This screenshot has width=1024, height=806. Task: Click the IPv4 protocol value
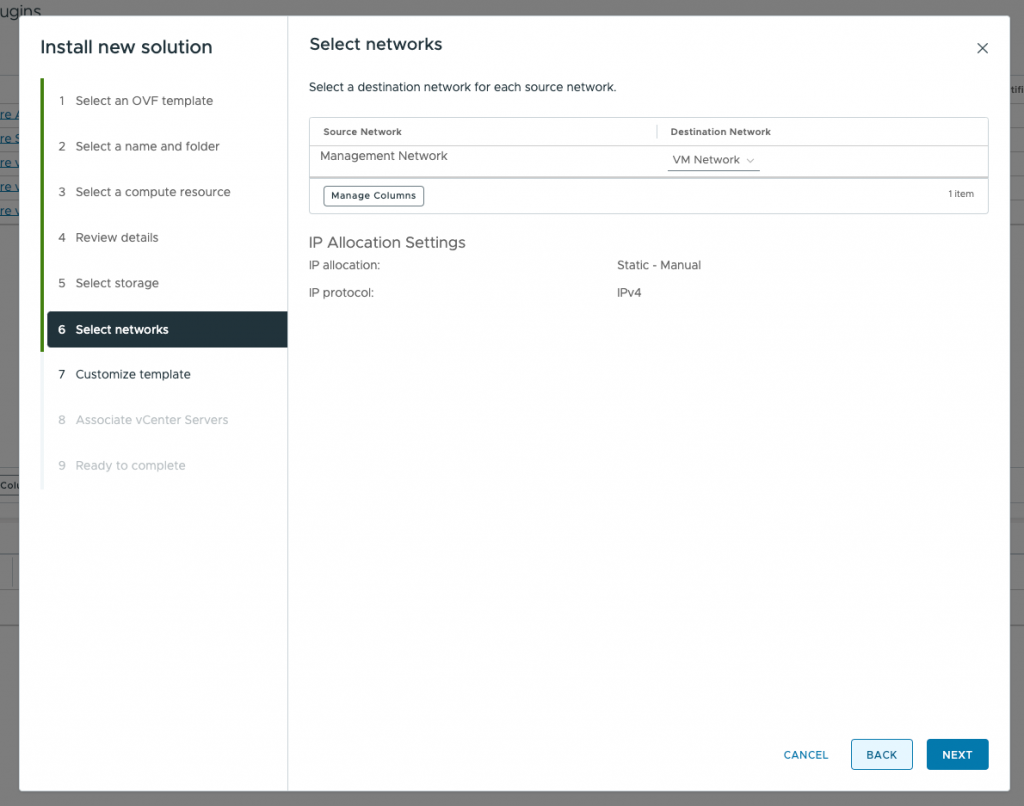[629, 293]
